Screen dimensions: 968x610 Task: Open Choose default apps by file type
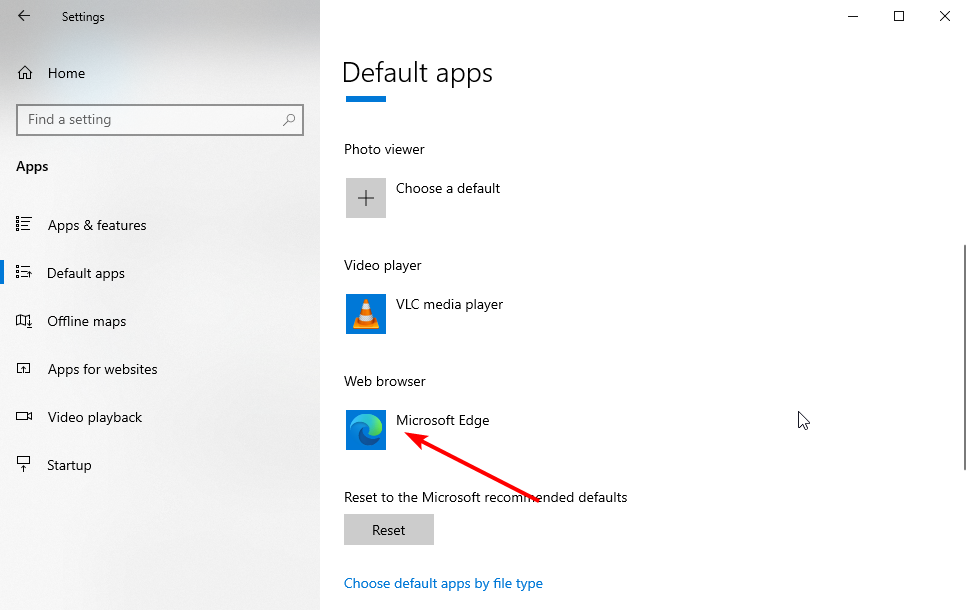click(443, 583)
